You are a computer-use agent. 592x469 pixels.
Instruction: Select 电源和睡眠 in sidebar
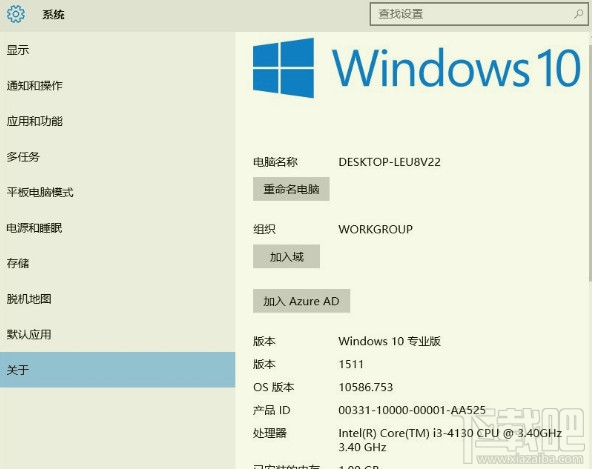pyautogui.click(x=117, y=227)
